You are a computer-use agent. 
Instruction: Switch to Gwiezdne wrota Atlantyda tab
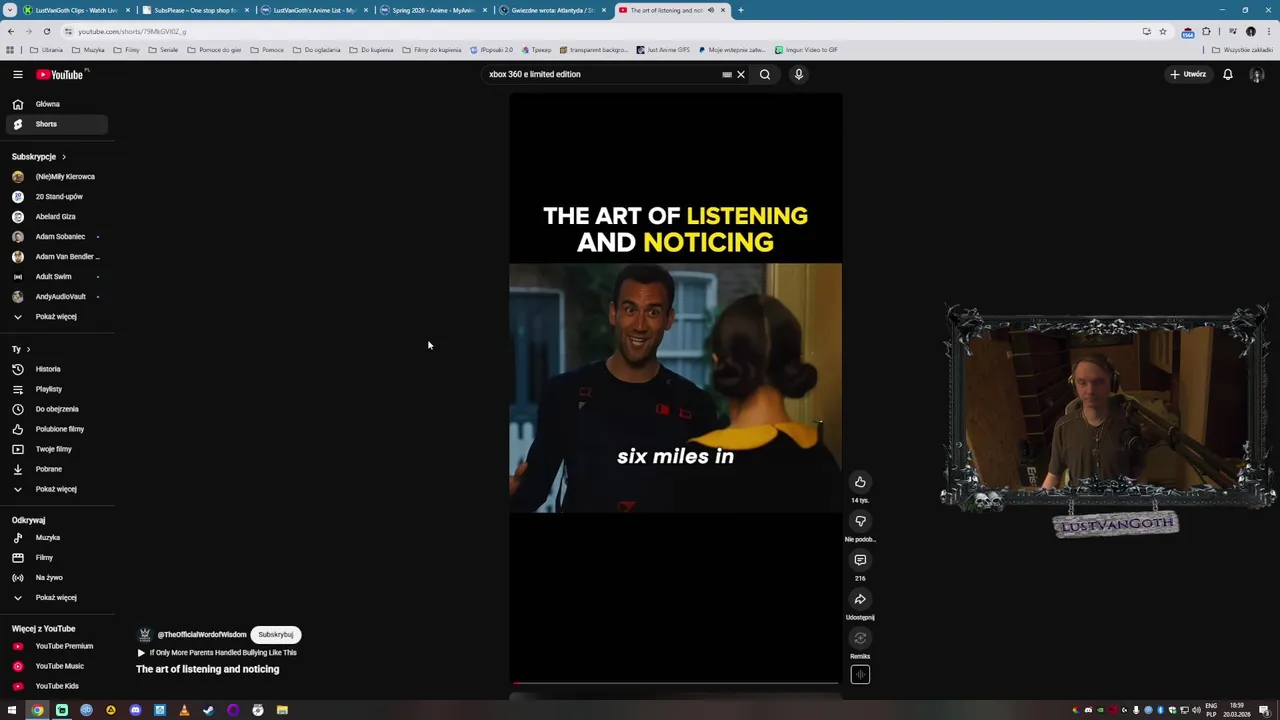tap(552, 10)
